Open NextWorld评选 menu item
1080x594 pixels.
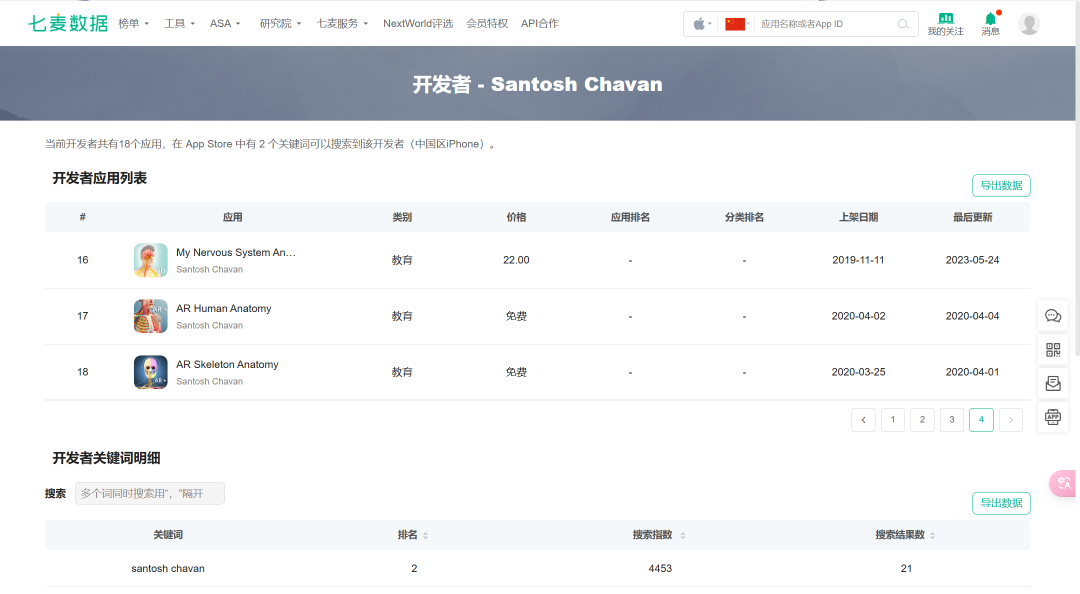pos(418,23)
